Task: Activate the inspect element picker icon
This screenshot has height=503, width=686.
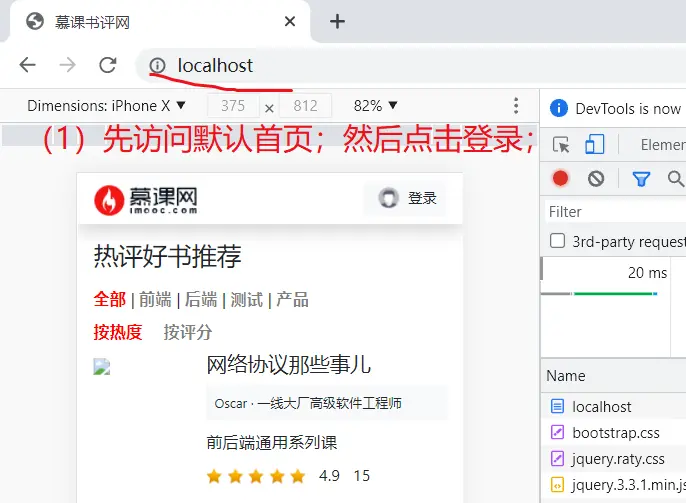Action: [x=561, y=145]
